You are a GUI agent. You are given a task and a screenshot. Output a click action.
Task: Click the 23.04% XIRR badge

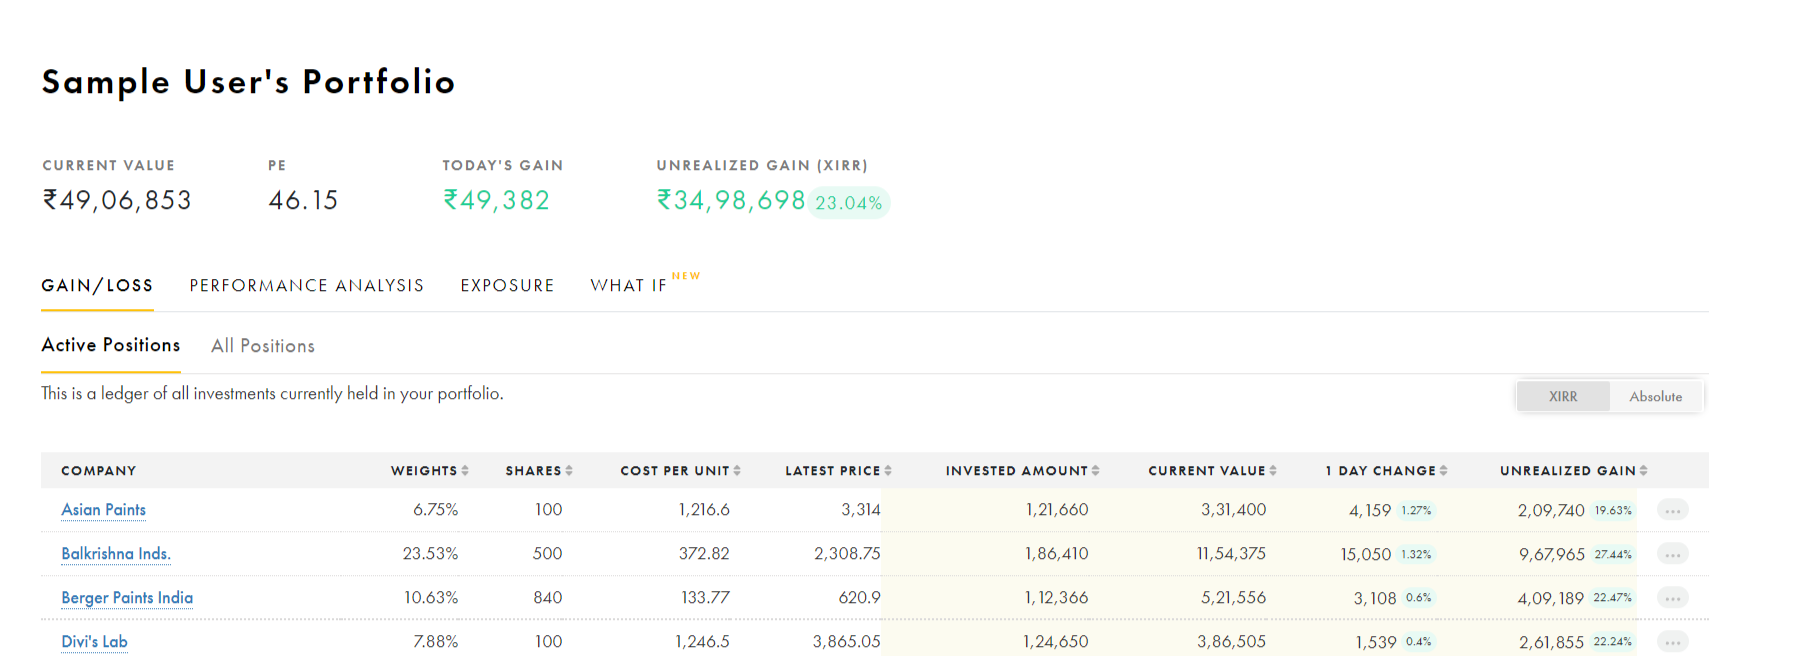tap(849, 203)
